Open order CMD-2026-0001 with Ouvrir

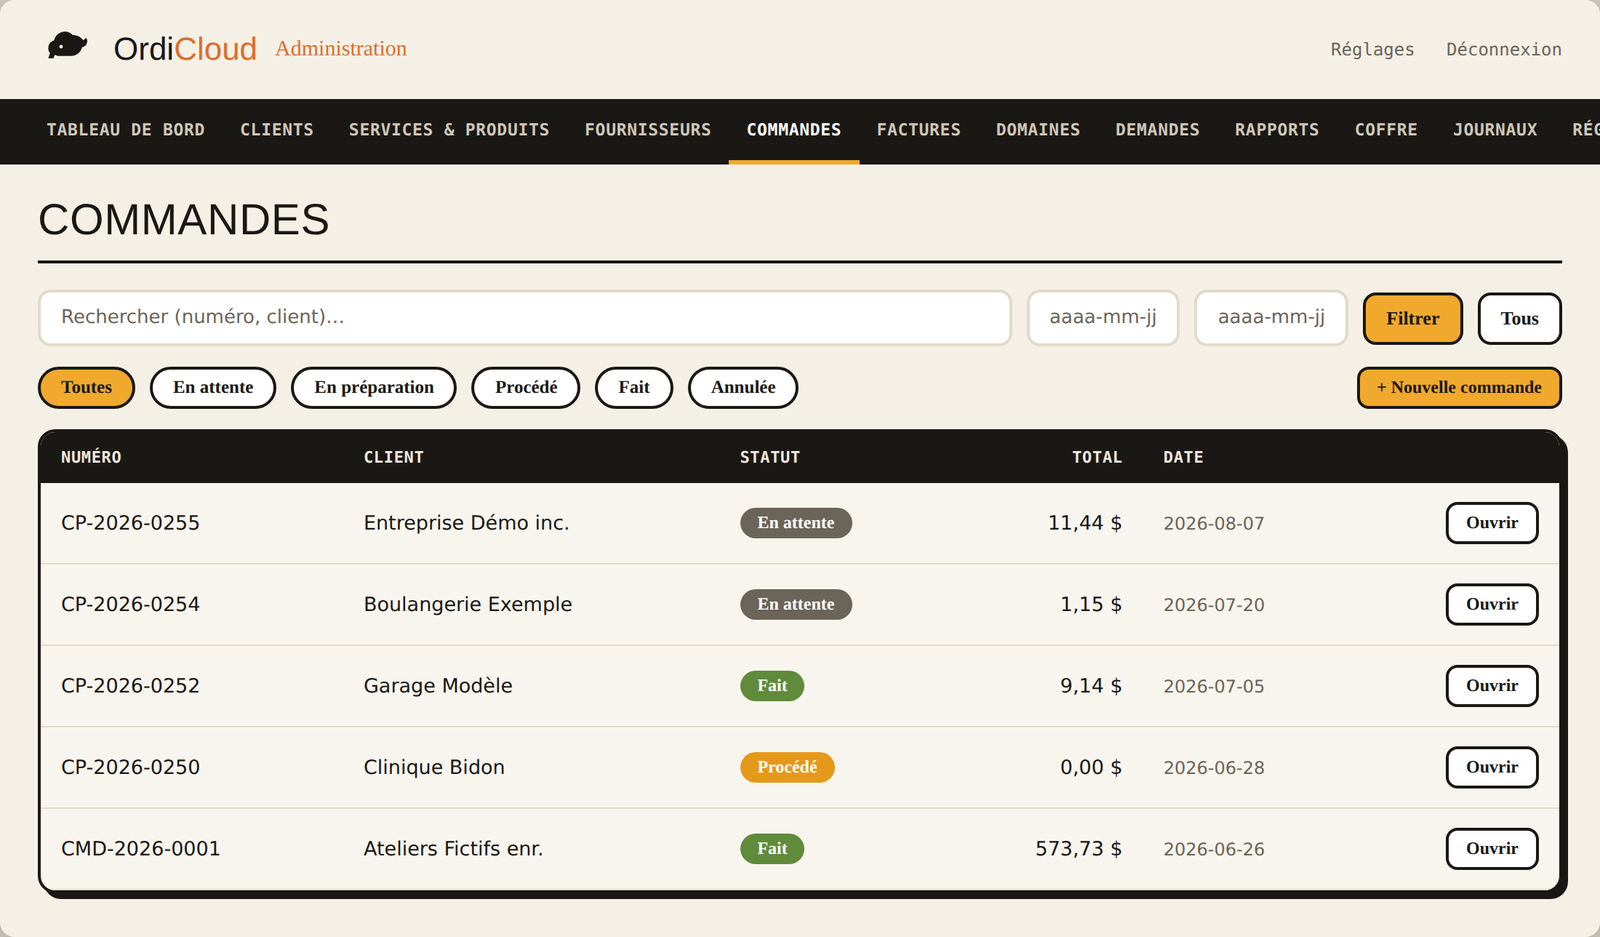(x=1492, y=849)
